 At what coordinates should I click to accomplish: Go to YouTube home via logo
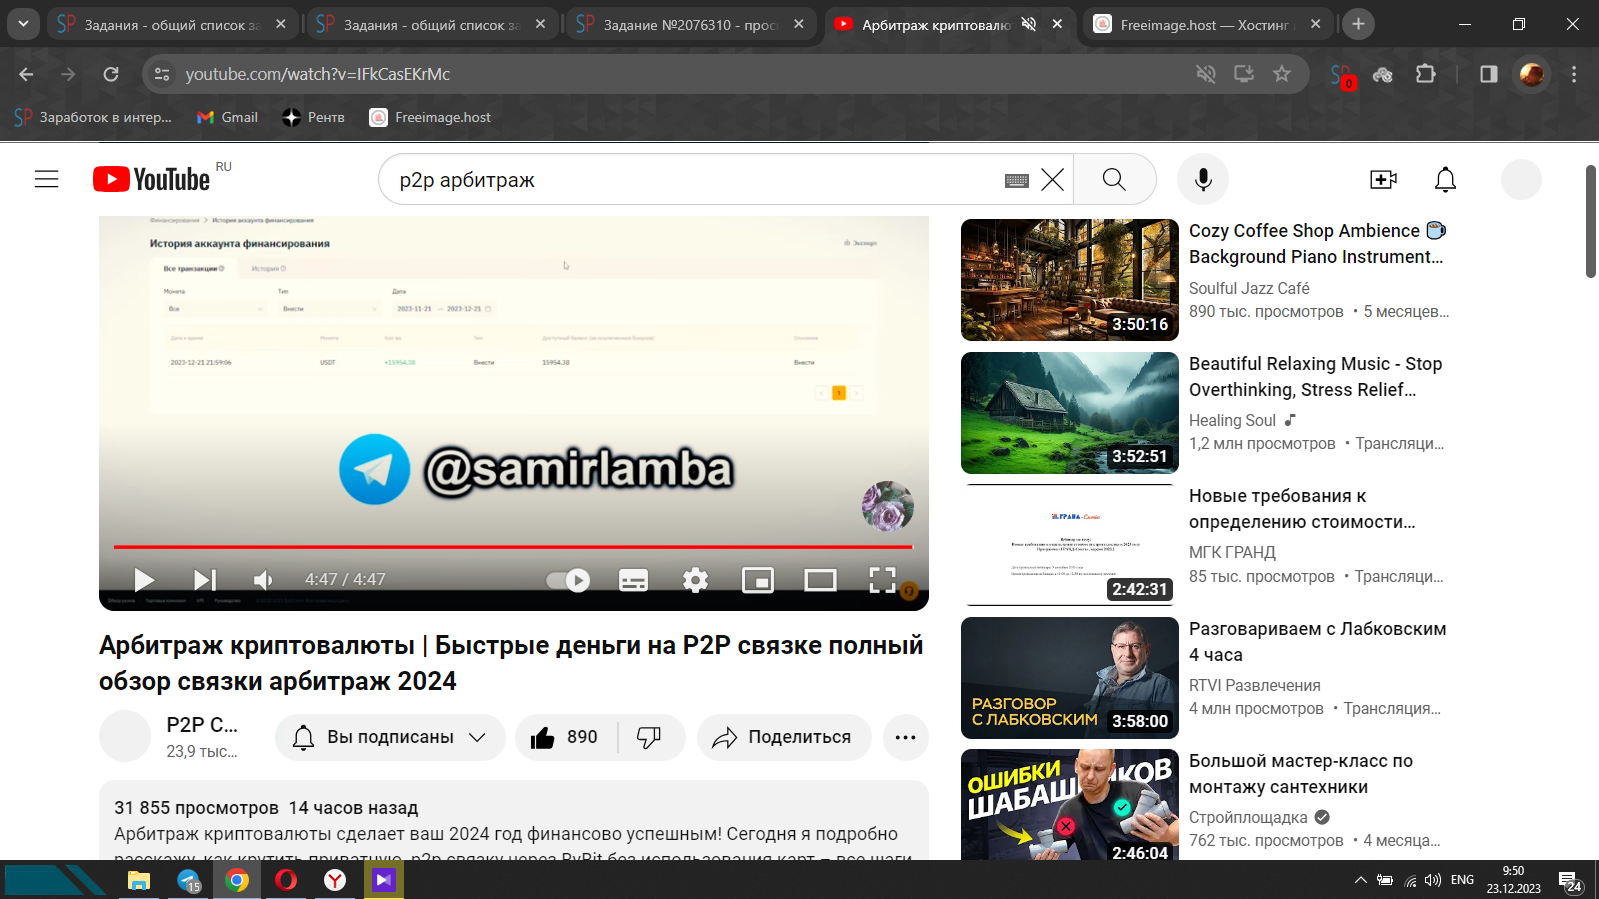coord(151,179)
